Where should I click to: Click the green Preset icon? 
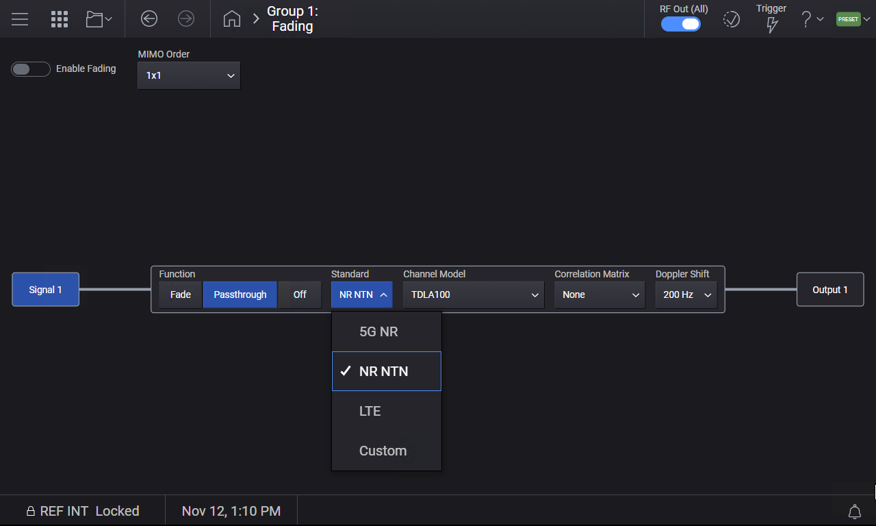[x=848, y=19]
